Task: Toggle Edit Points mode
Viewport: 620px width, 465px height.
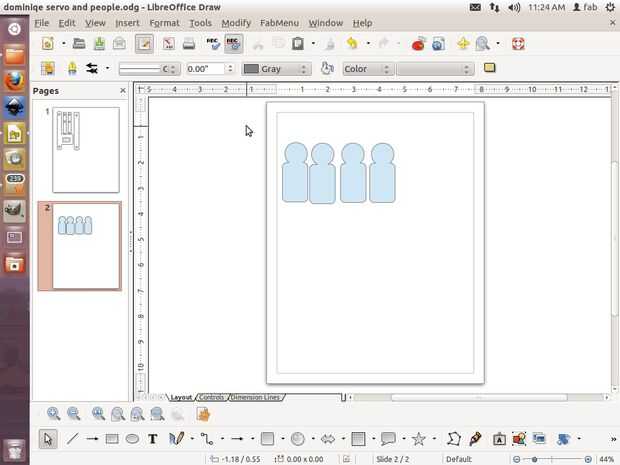Action: (454, 439)
